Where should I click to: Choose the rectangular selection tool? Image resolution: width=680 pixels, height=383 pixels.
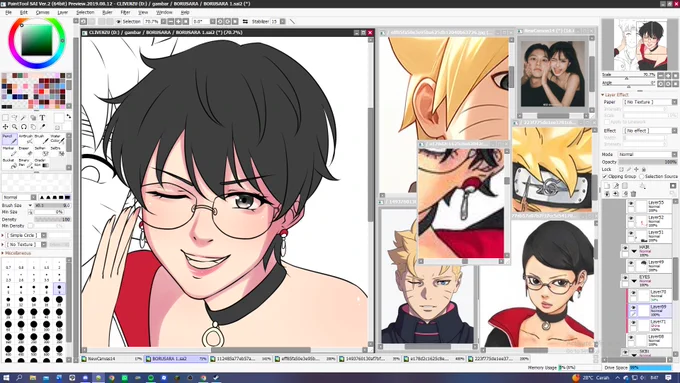pos(5,118)
